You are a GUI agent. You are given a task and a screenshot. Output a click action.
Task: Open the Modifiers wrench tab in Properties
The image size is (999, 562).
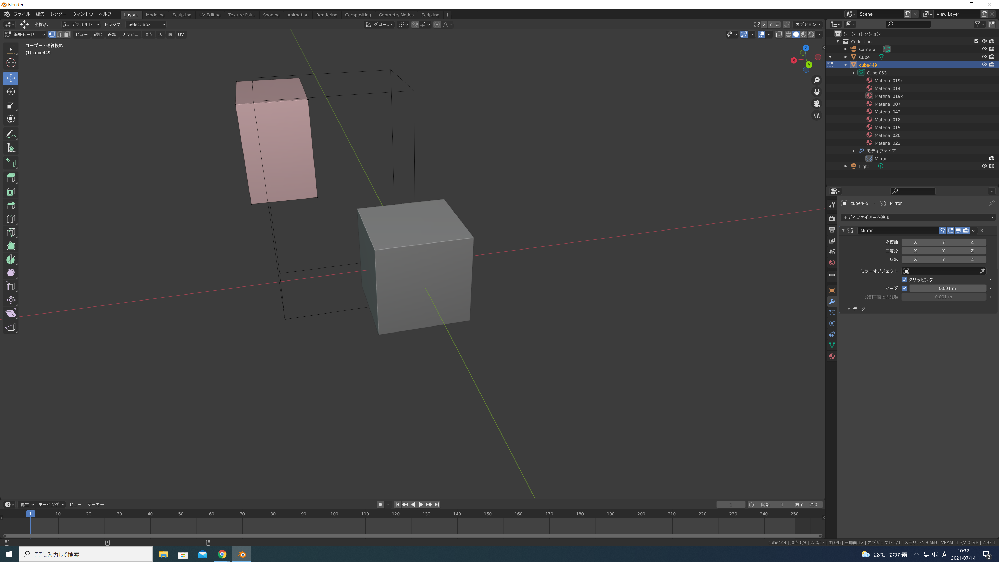(831, 301)
